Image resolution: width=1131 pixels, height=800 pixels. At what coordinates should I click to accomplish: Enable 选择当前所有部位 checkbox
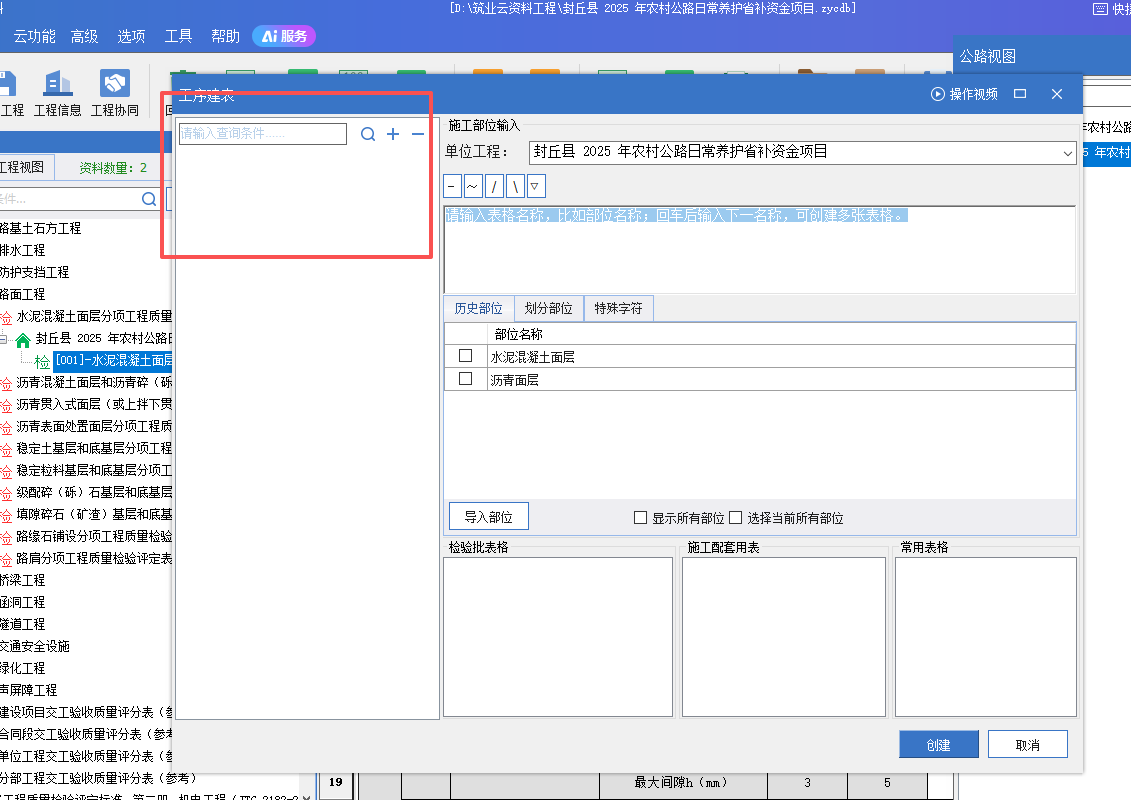[x=736, y=517]
